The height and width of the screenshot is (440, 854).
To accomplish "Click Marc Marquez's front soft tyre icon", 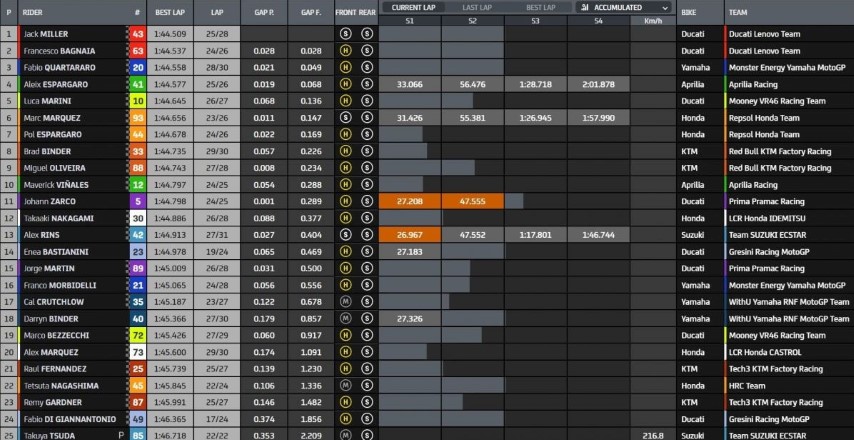I will [x=345, y=118].
